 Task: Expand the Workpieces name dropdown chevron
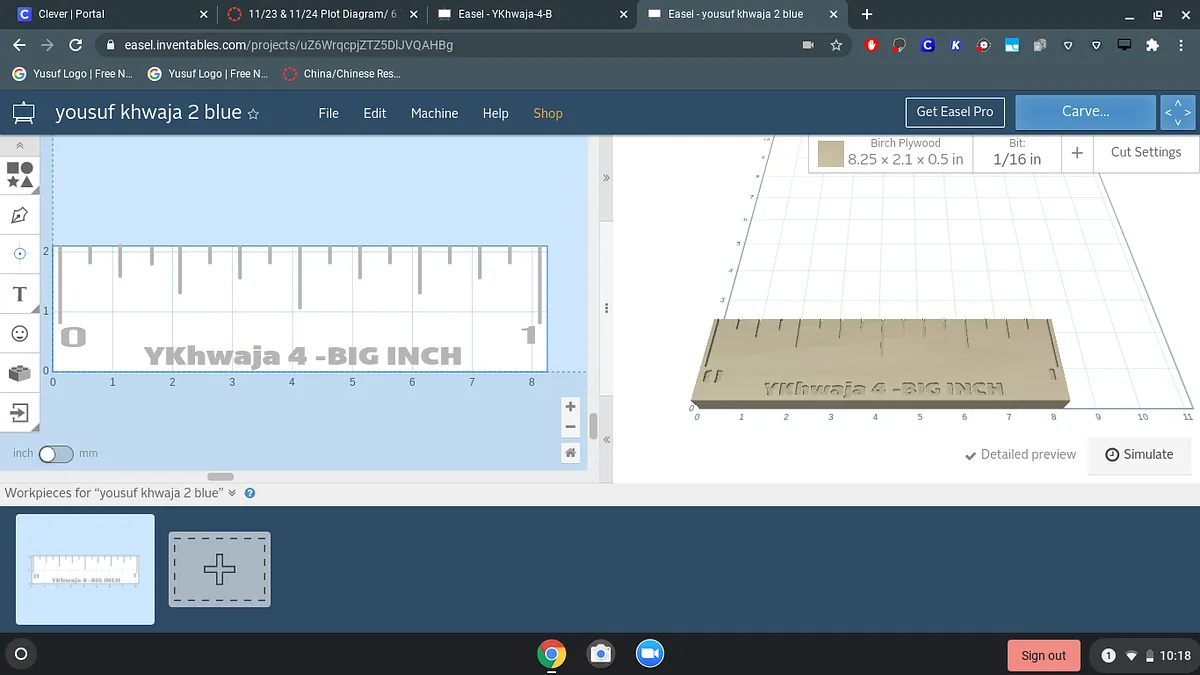(232, 493)
